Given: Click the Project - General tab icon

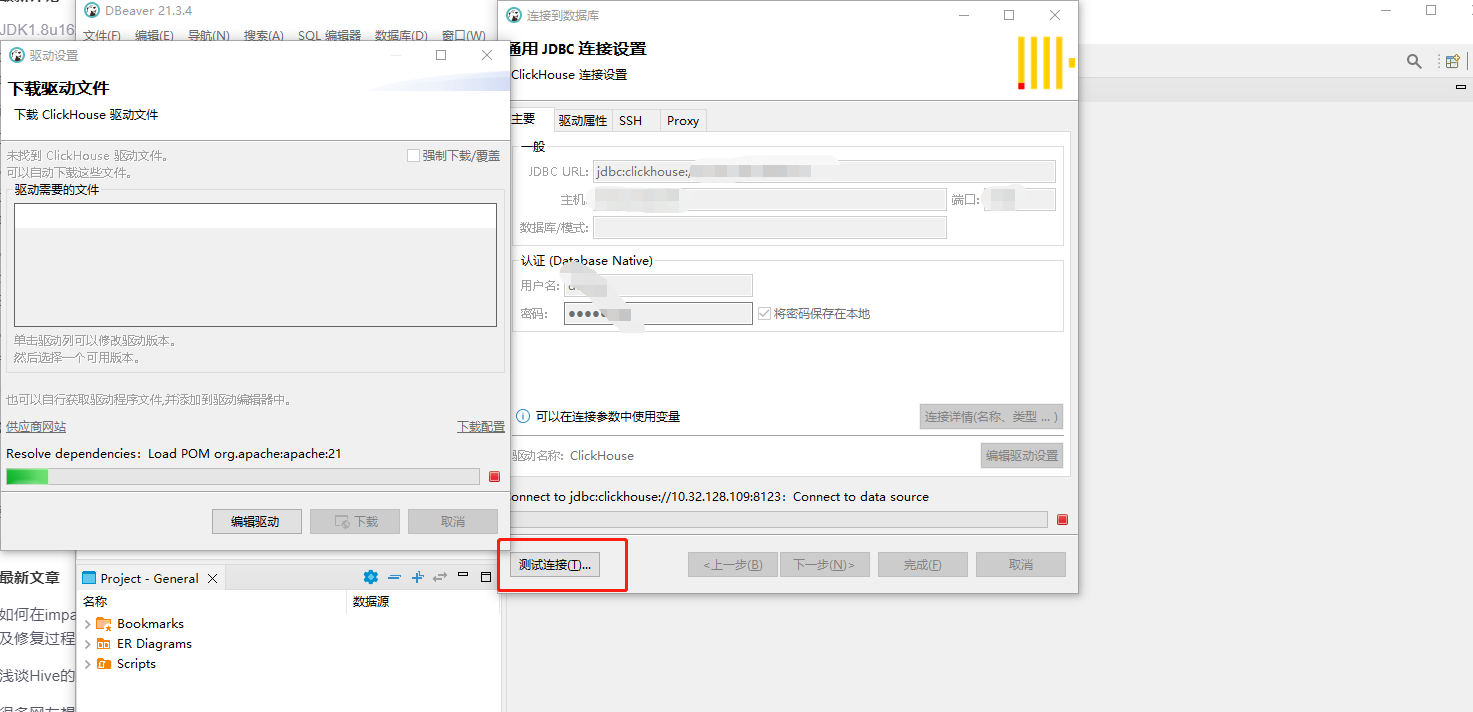Looking at the screenshot, I should coord(89,578).
